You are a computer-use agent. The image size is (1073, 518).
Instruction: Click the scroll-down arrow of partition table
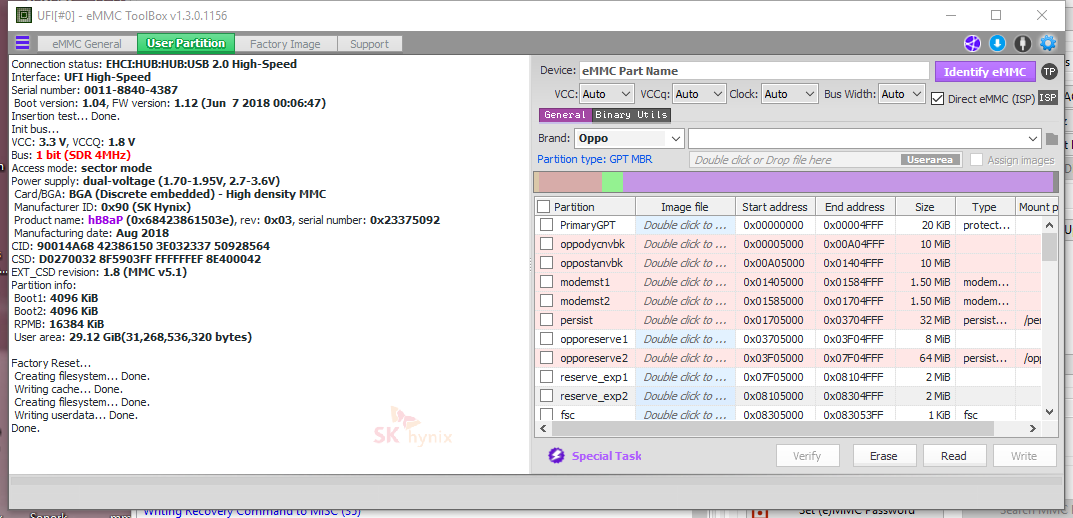1049,412
